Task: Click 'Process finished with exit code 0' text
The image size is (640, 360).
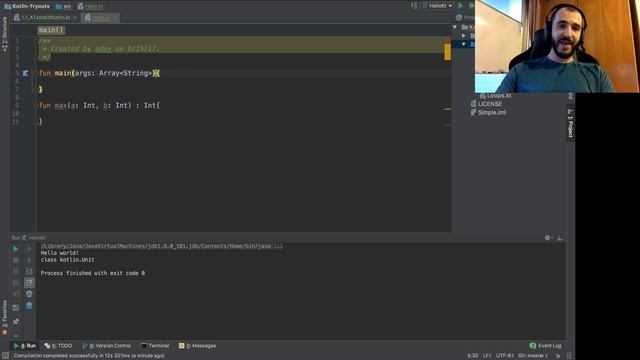Action: click(x=93, y=273)
